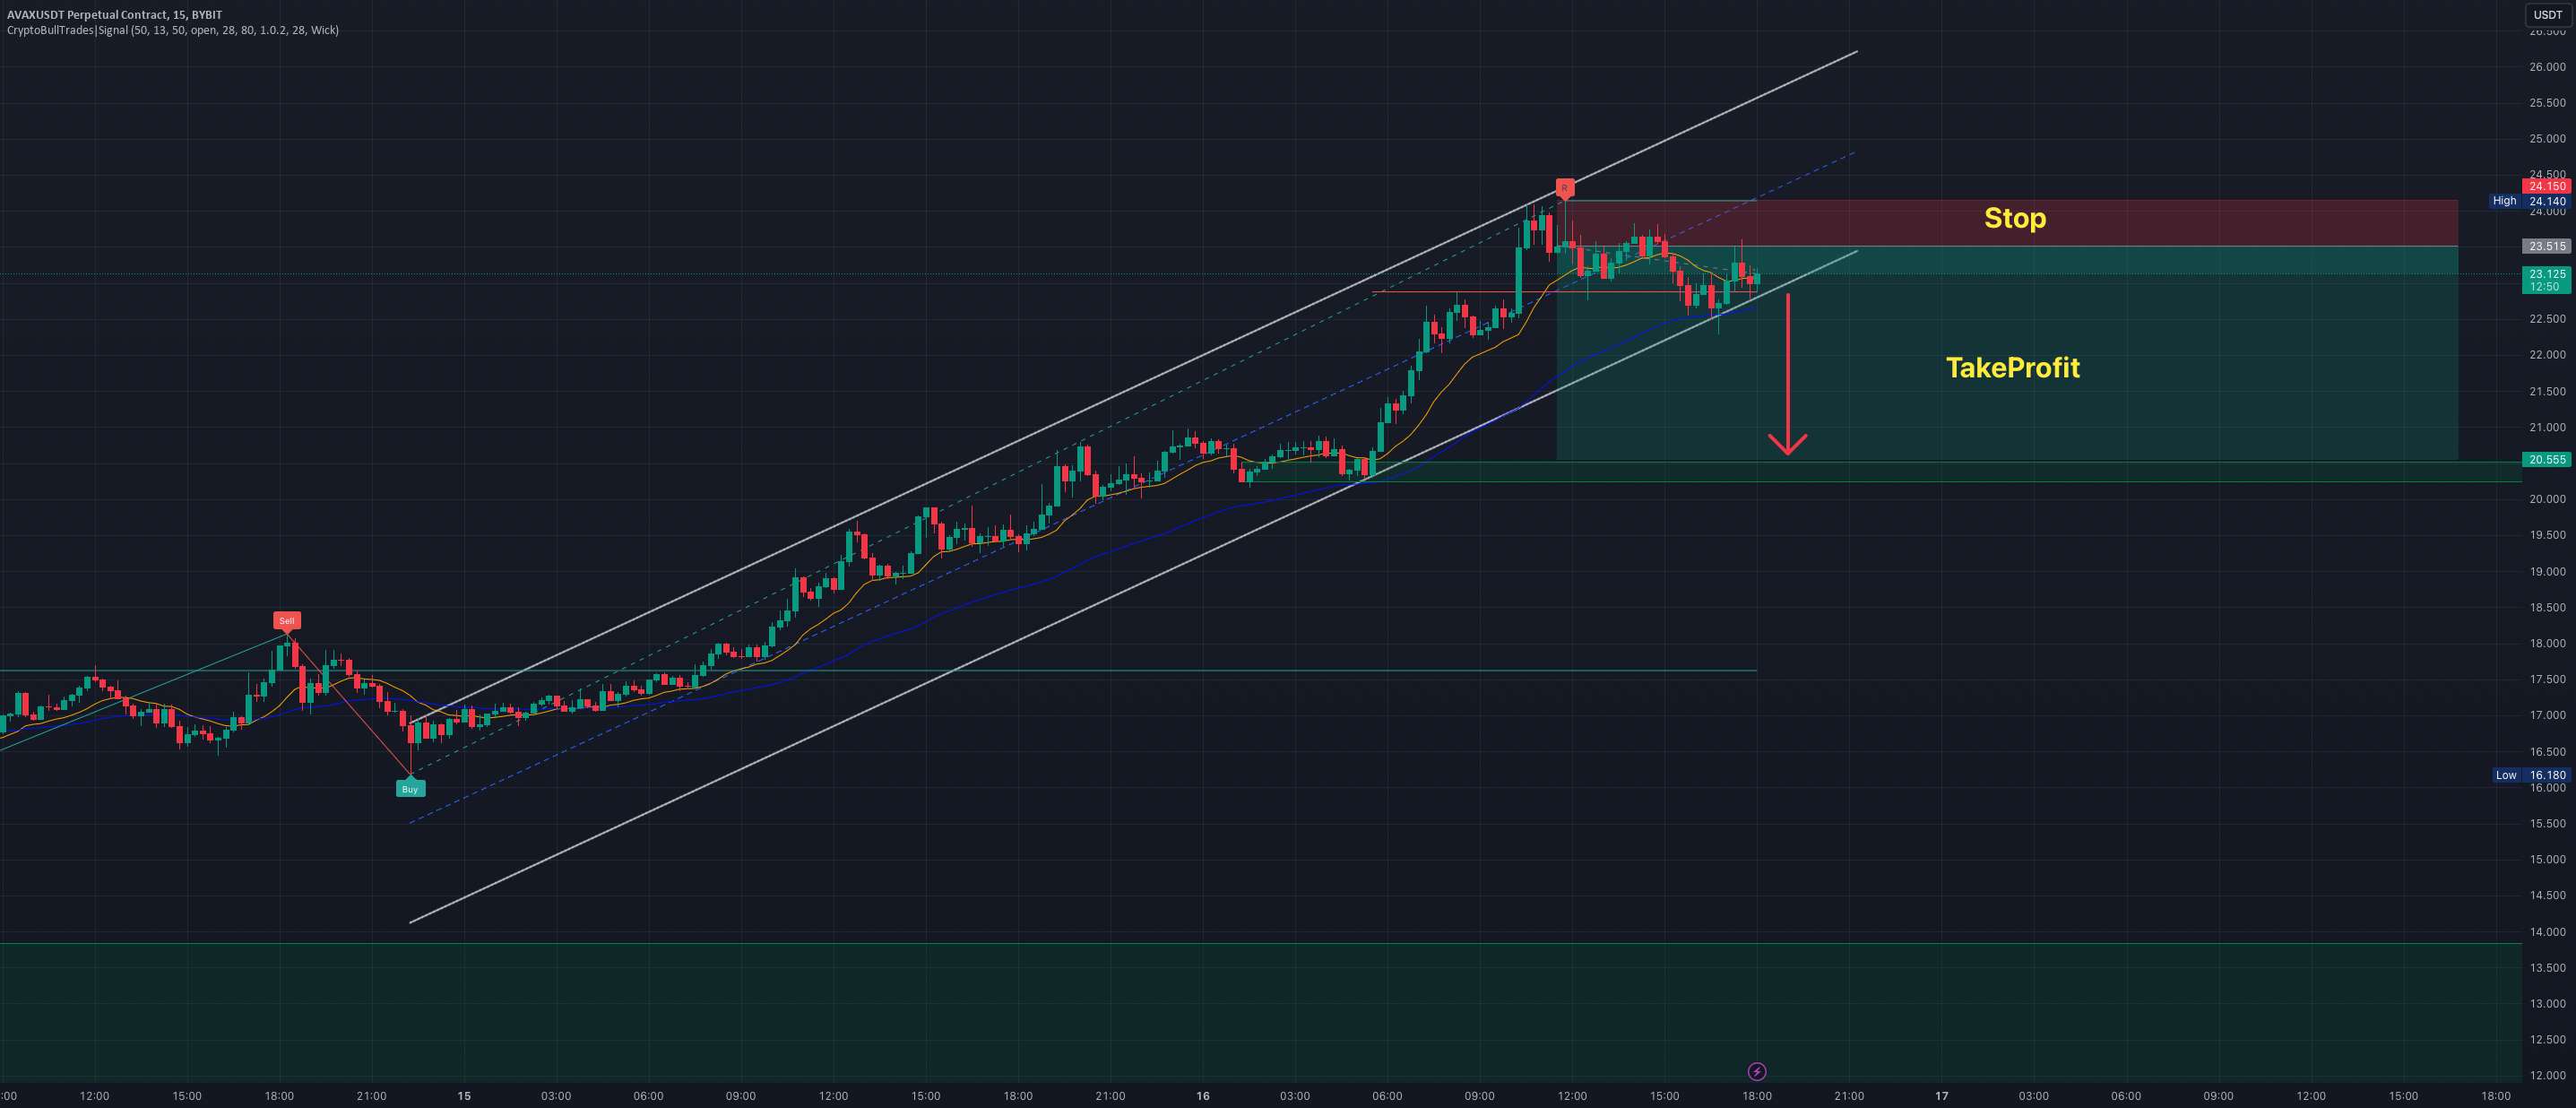Click the day 16 label on time axis
Screen dimensions: 2576x1108
click(x=1203, y=1096)
